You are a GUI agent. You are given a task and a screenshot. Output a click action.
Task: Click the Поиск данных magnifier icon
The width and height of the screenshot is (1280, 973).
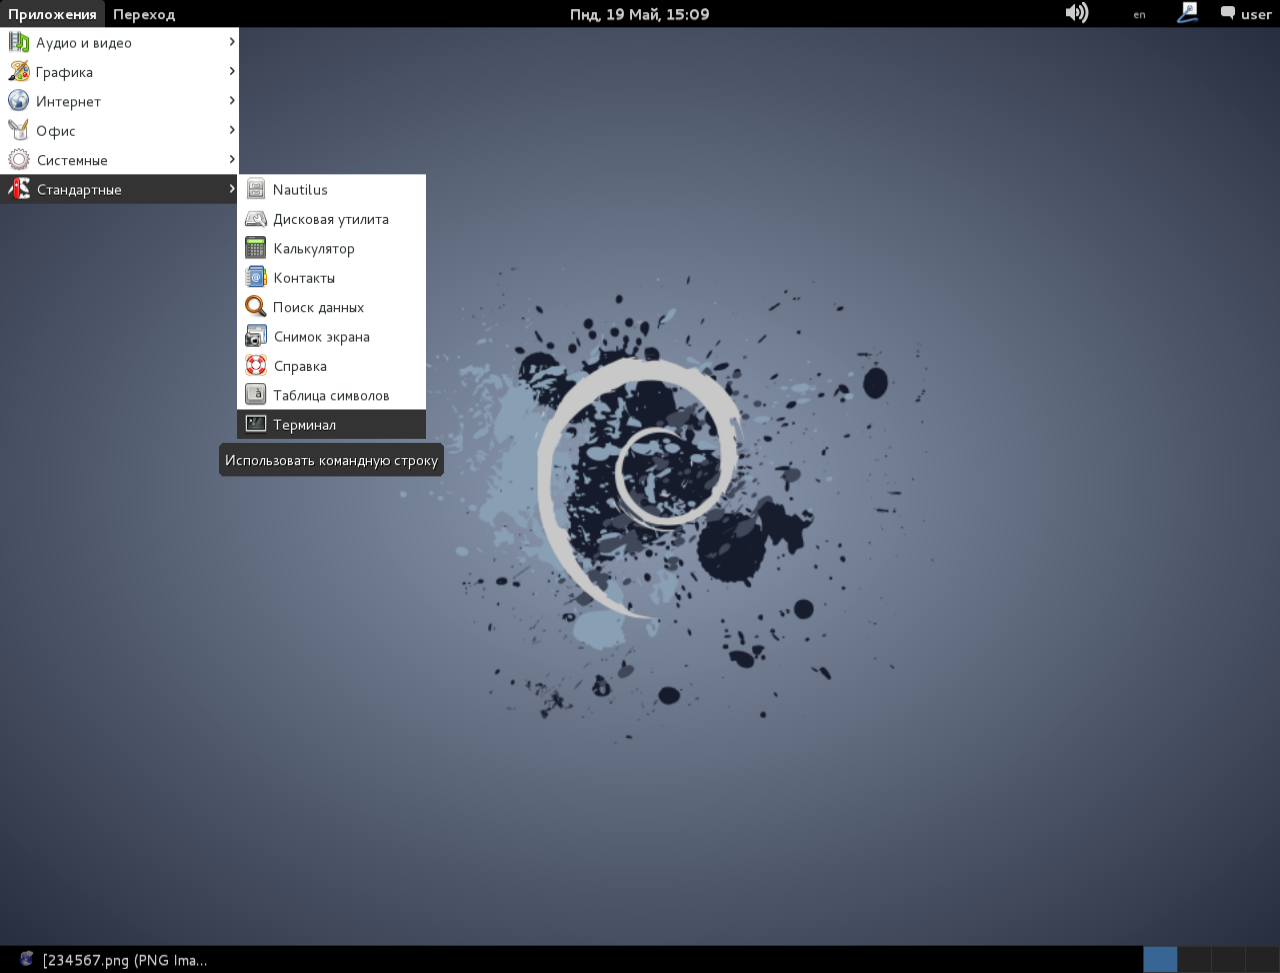tap(256, 307)
